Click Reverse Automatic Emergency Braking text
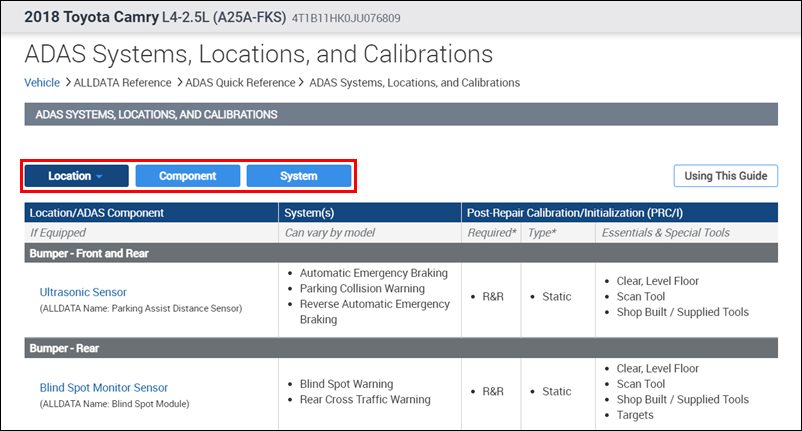 [x=374, y=311]
